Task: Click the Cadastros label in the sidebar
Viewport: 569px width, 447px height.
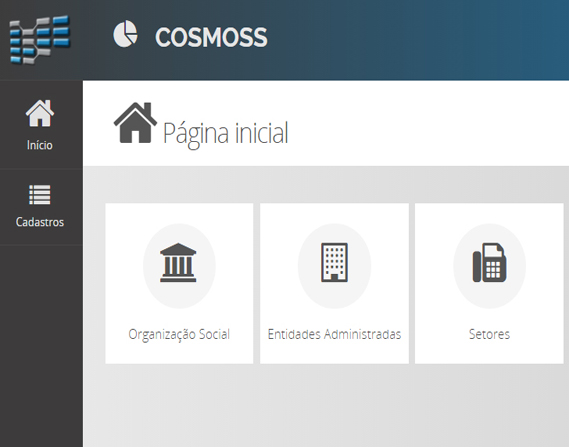Action: point(40,222)
